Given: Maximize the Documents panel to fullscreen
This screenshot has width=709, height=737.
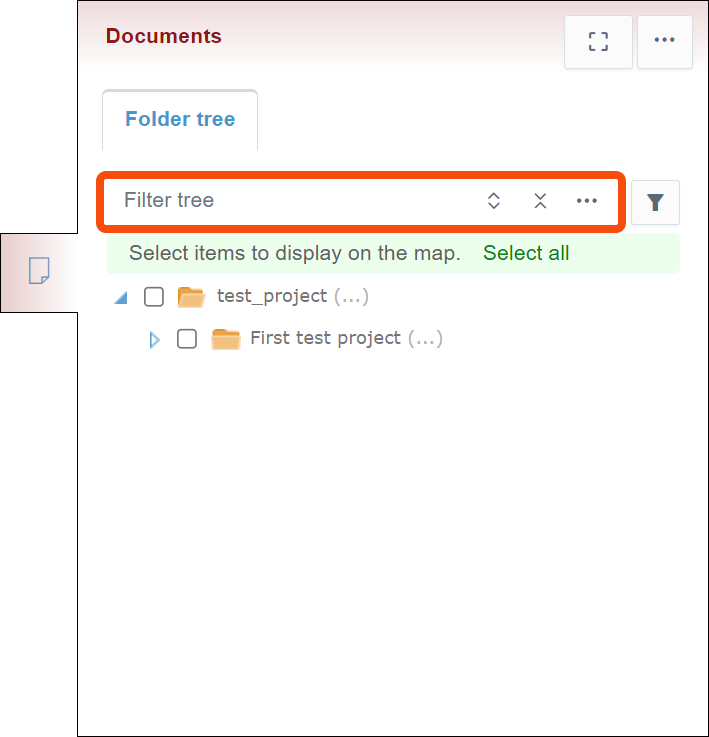Looking at the screenshot, I should 598,42.
